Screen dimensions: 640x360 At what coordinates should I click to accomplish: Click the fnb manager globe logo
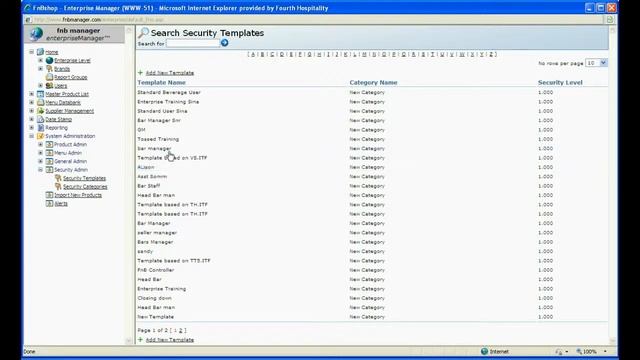coord(36,34)
